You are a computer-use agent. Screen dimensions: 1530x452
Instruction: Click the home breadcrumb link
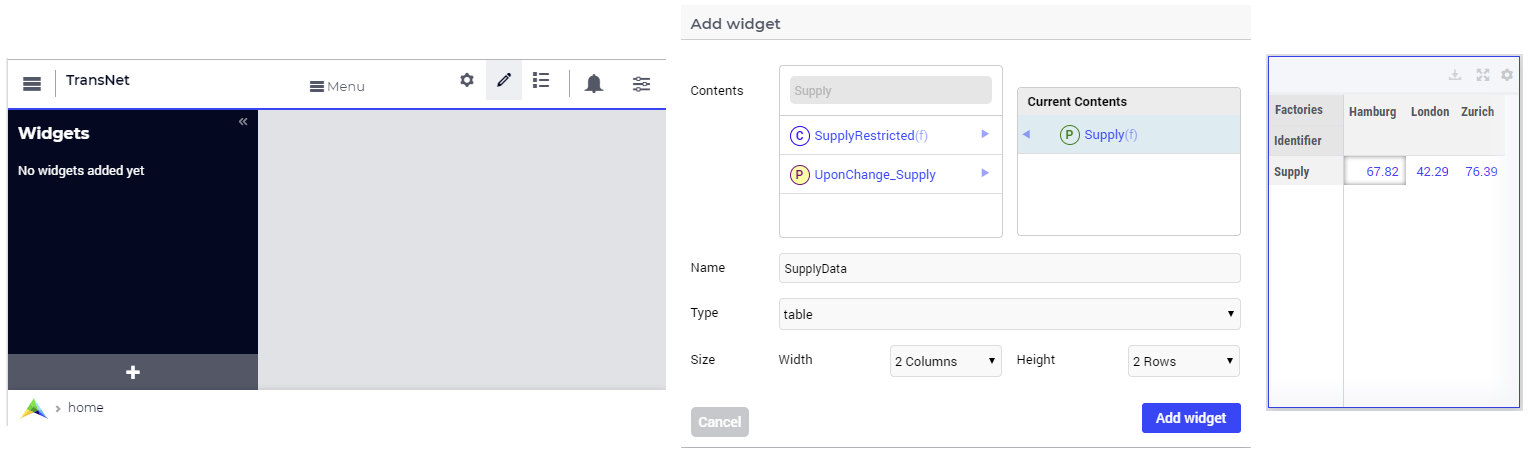[x=86, y=408]
